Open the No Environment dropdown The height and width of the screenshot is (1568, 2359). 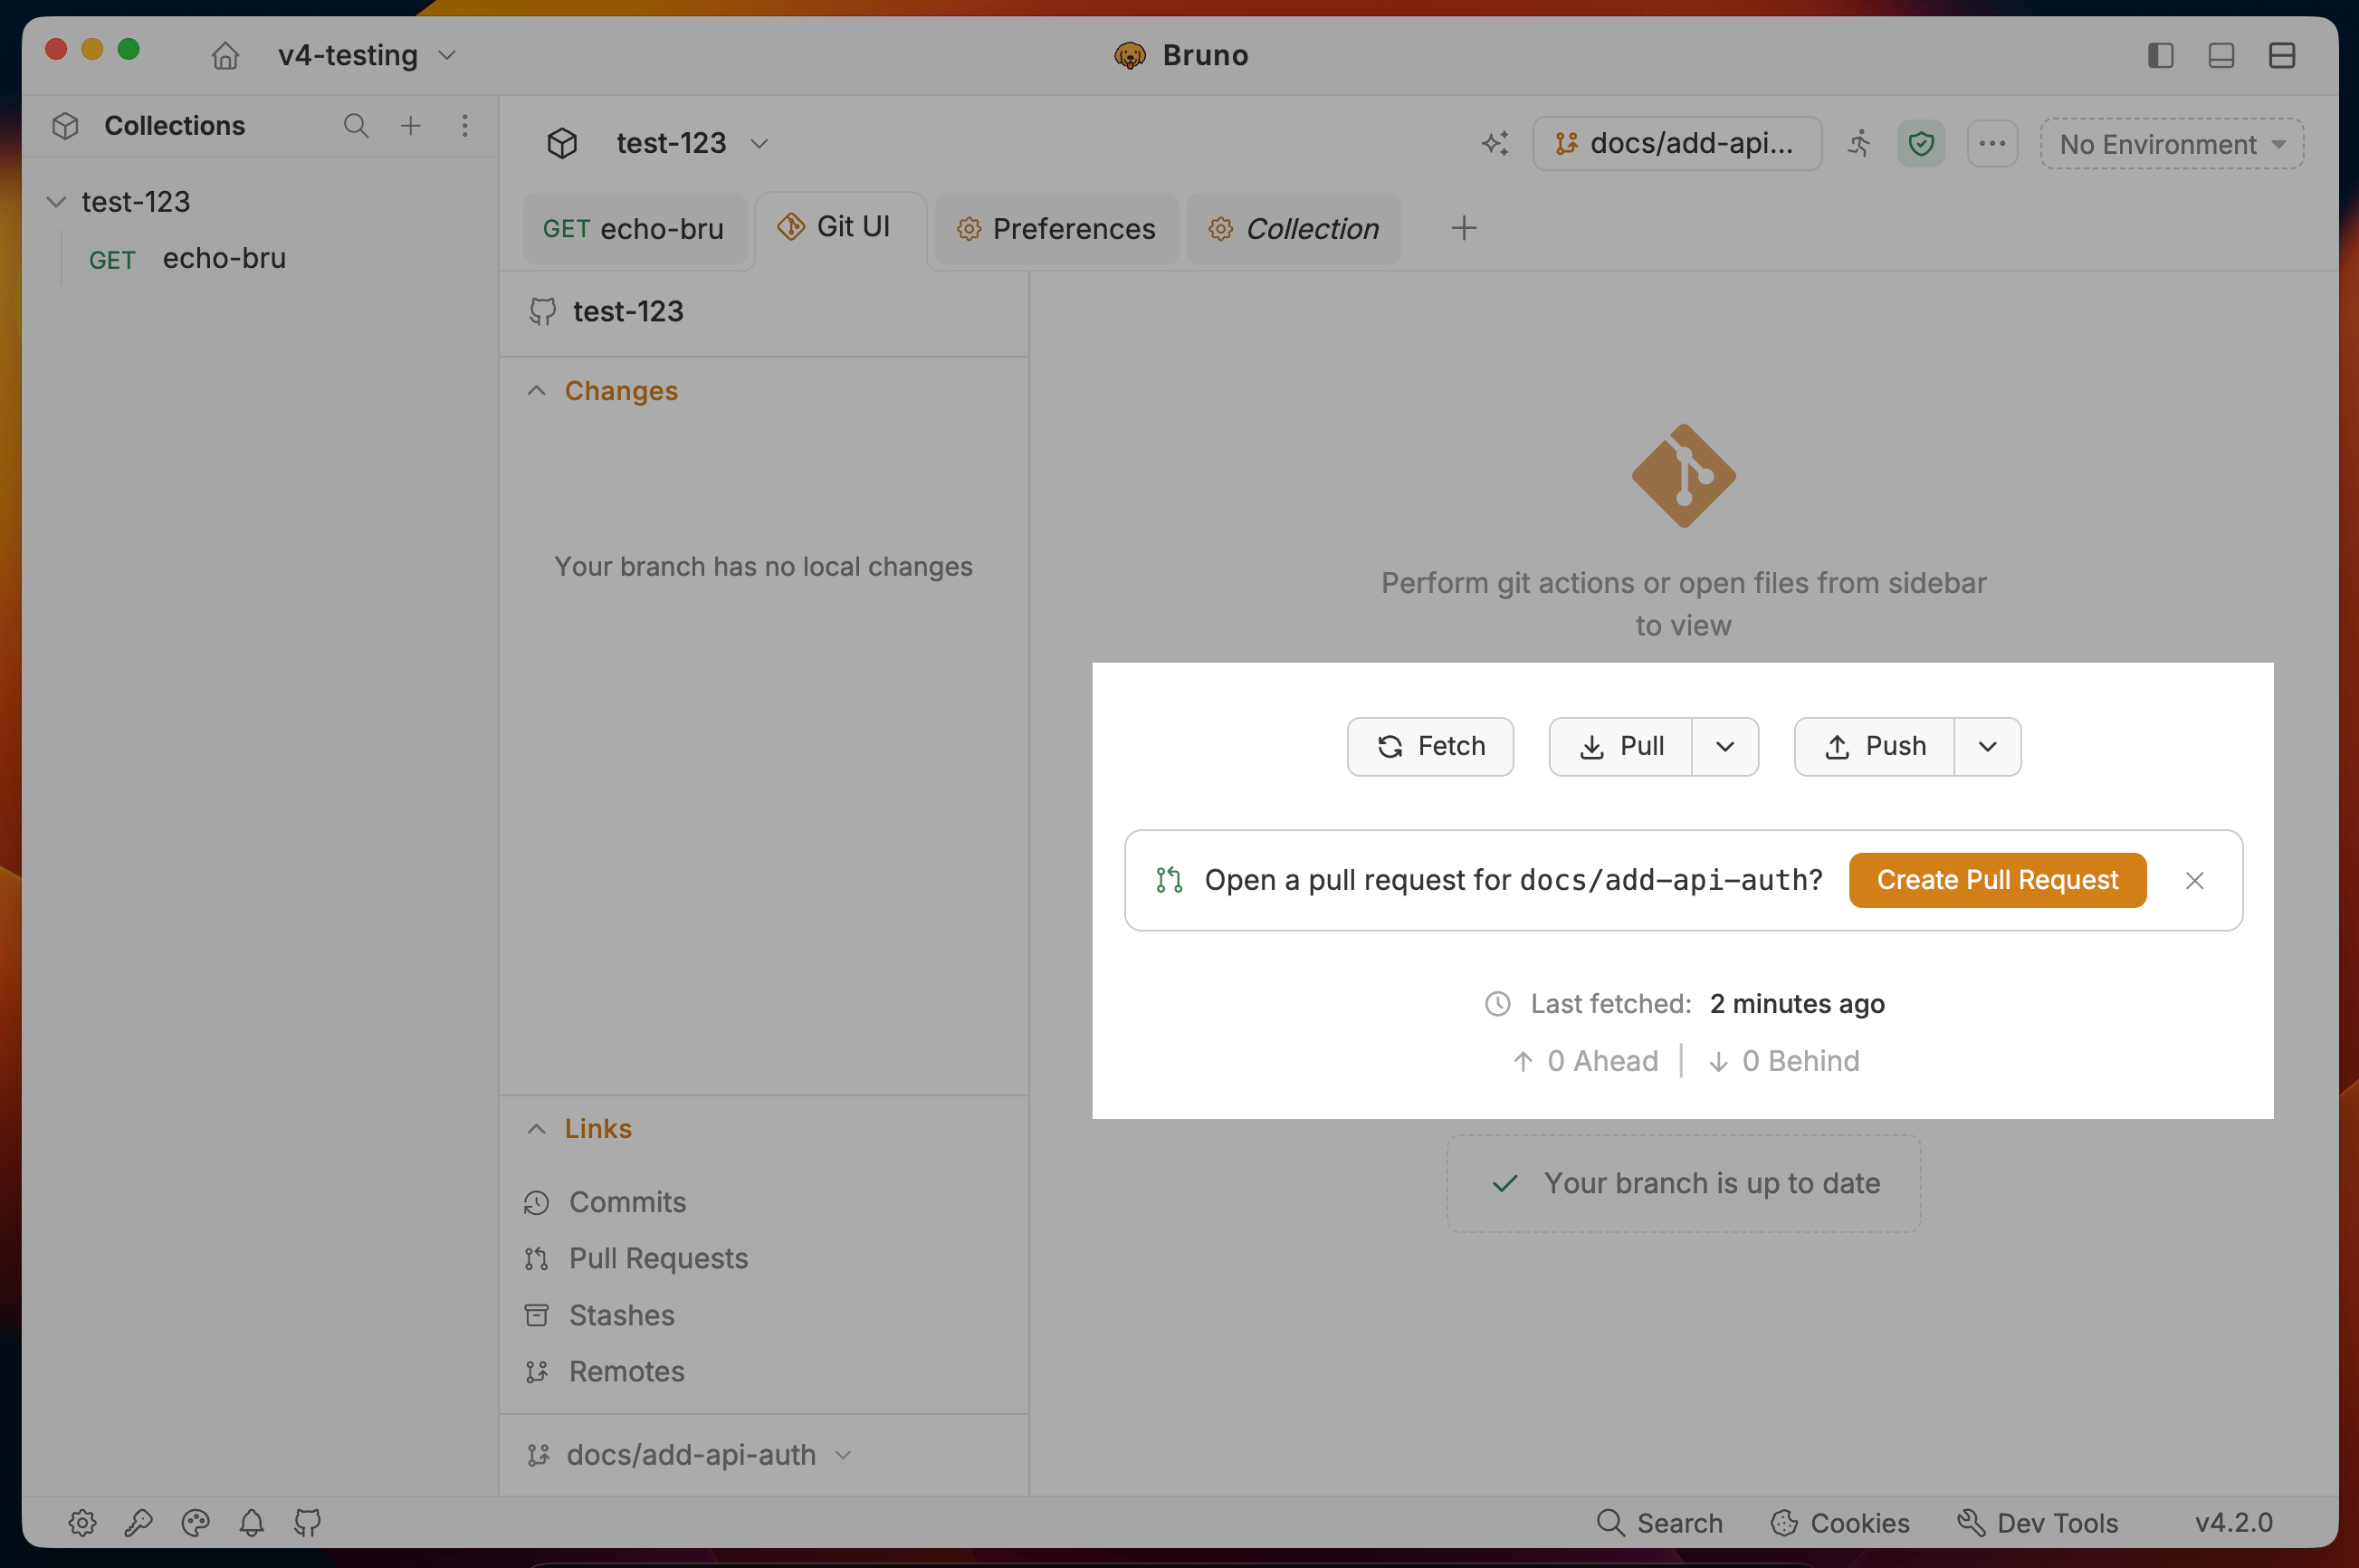click(x=2172, y=144)
